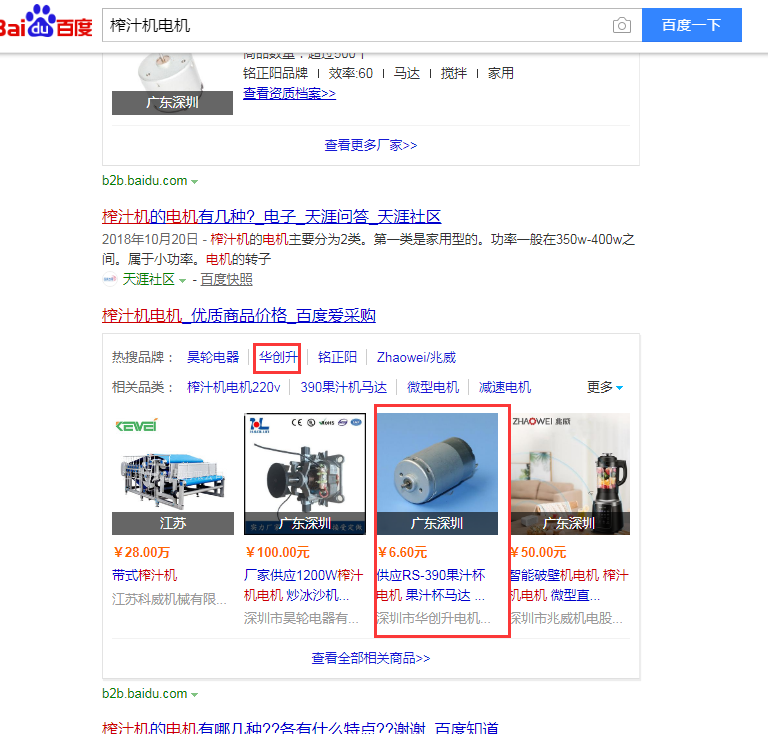Open the first b2b.baidu.com source link
The height and width of the screenshot is (734, 768).
point(144,180)
